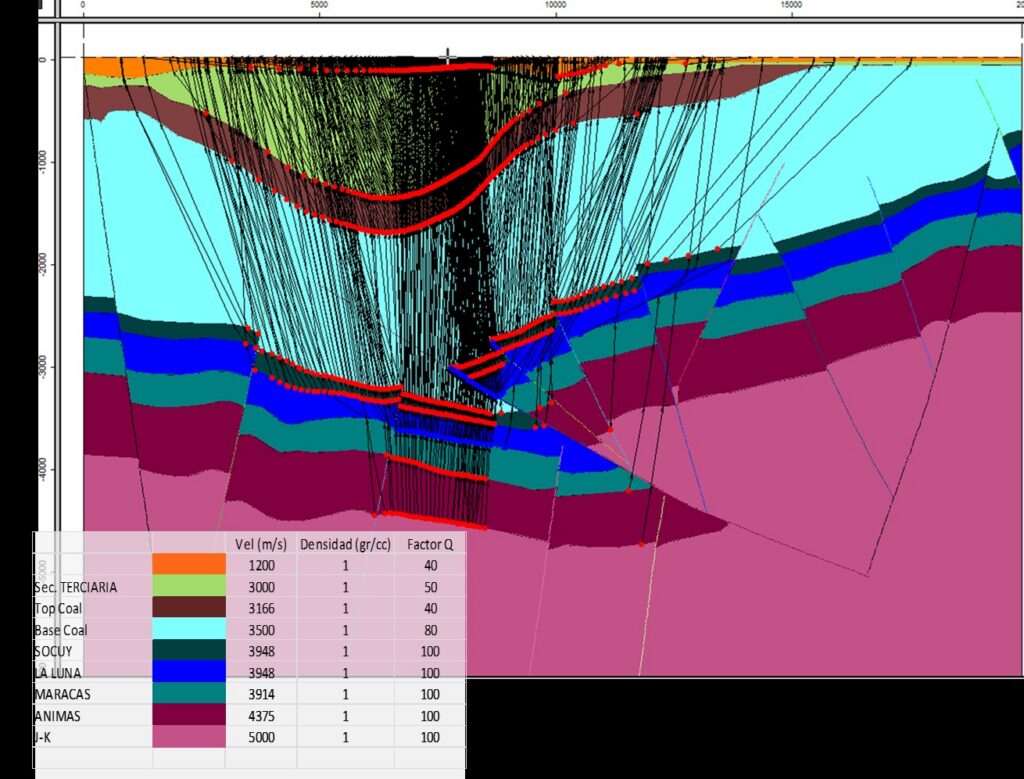Viewport: 1024px width, 779px height.
Task: Click Factor Q value 50 for Sec. TERCIARIA
Action: tap(430, 587)
